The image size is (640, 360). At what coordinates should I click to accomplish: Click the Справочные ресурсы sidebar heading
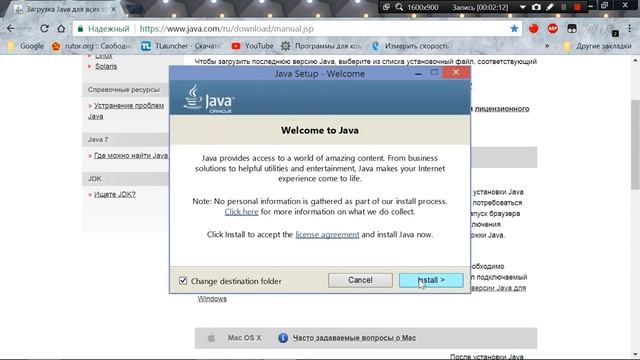click(x=124, y=90)
